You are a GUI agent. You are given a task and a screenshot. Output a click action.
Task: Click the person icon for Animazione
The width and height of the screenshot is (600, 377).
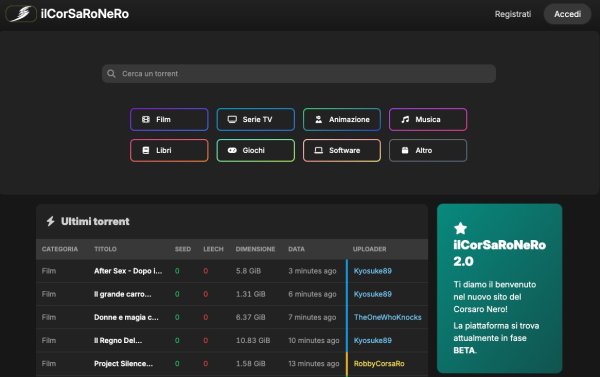point(318,119)
